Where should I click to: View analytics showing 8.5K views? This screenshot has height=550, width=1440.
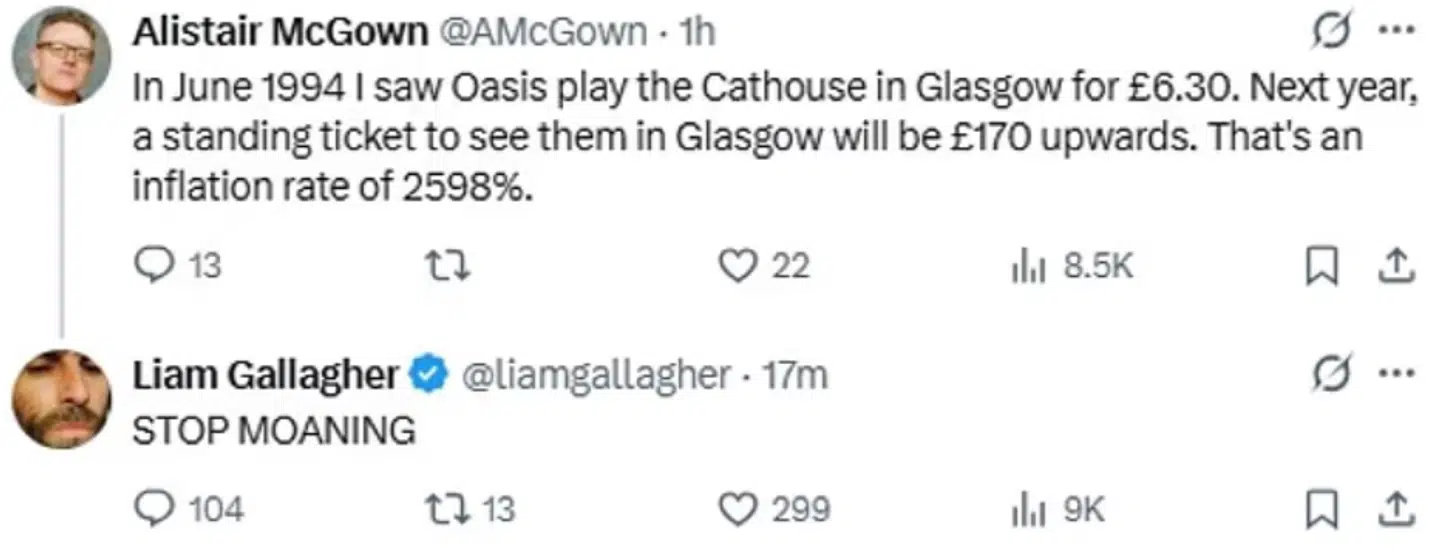point(1070,265)
